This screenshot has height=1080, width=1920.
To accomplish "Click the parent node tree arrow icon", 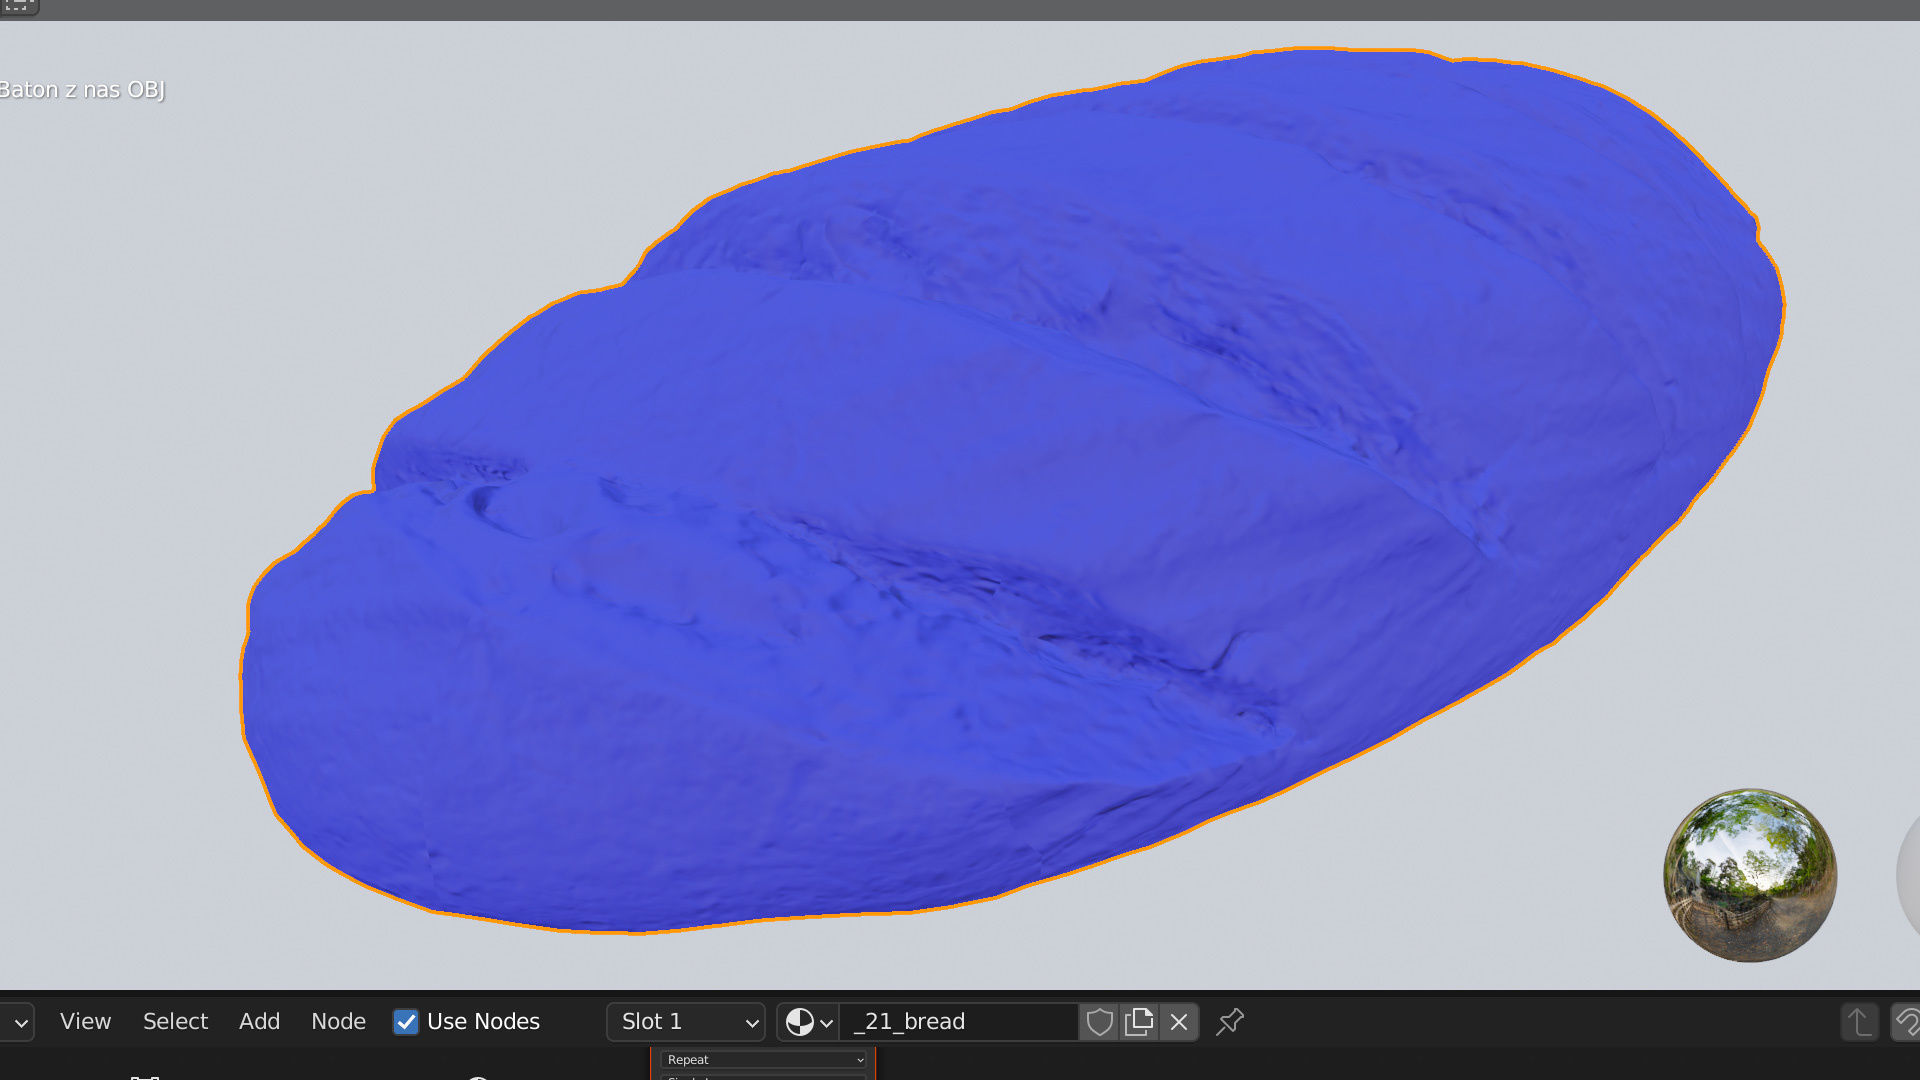I will pyautogui.click(x=1859, y=1022).
